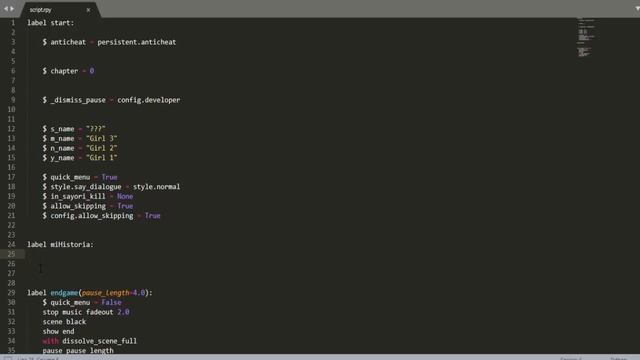Click the code minimap preview
The image size is (640, 360).
click(x=586, y=37)
